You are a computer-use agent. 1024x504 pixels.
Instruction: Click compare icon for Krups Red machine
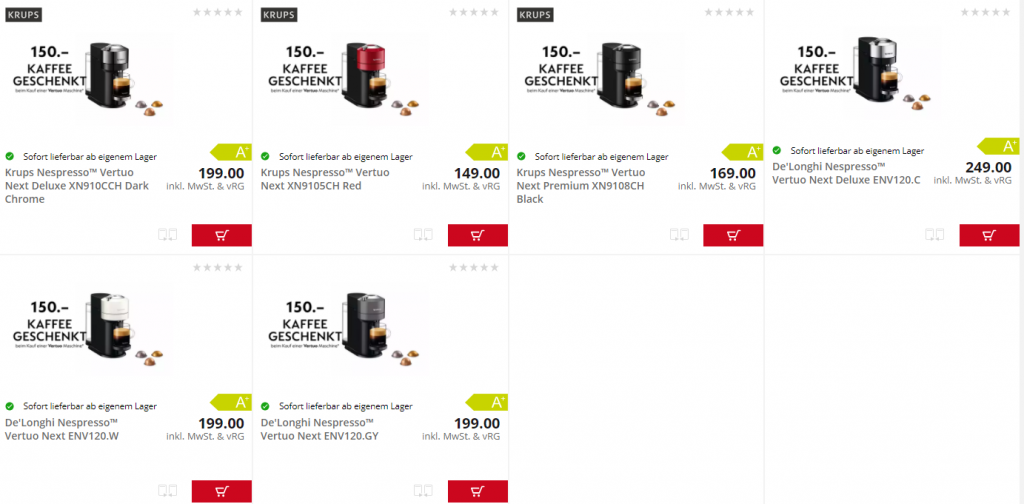pyautogui.click(x=423, y=234)
